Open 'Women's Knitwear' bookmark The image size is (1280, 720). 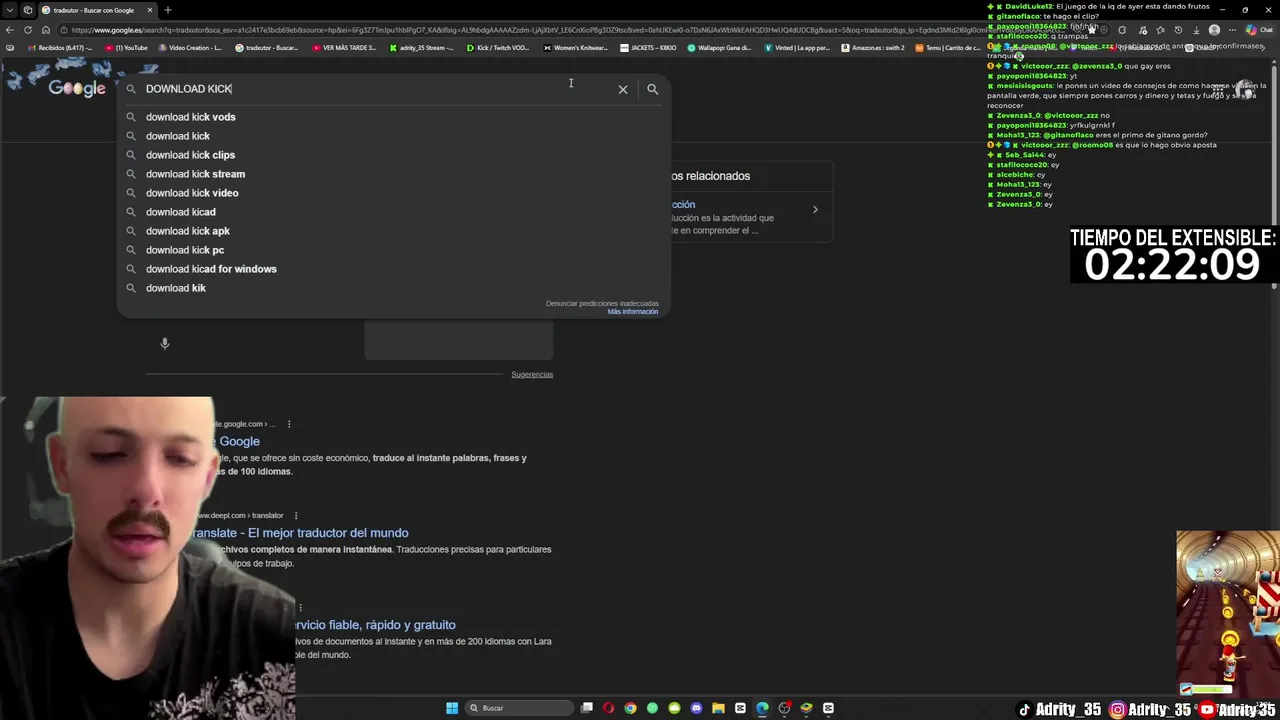coord(575,47)
